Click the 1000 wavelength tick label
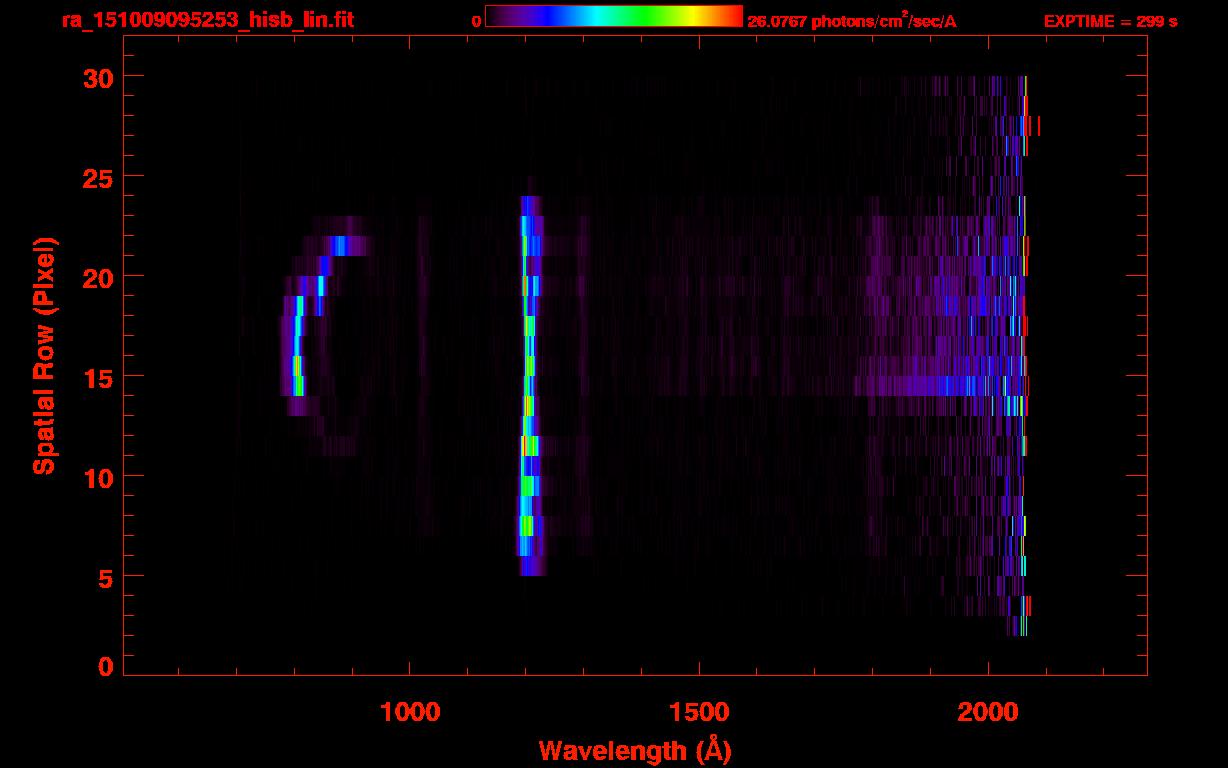 tap(410, 712)
